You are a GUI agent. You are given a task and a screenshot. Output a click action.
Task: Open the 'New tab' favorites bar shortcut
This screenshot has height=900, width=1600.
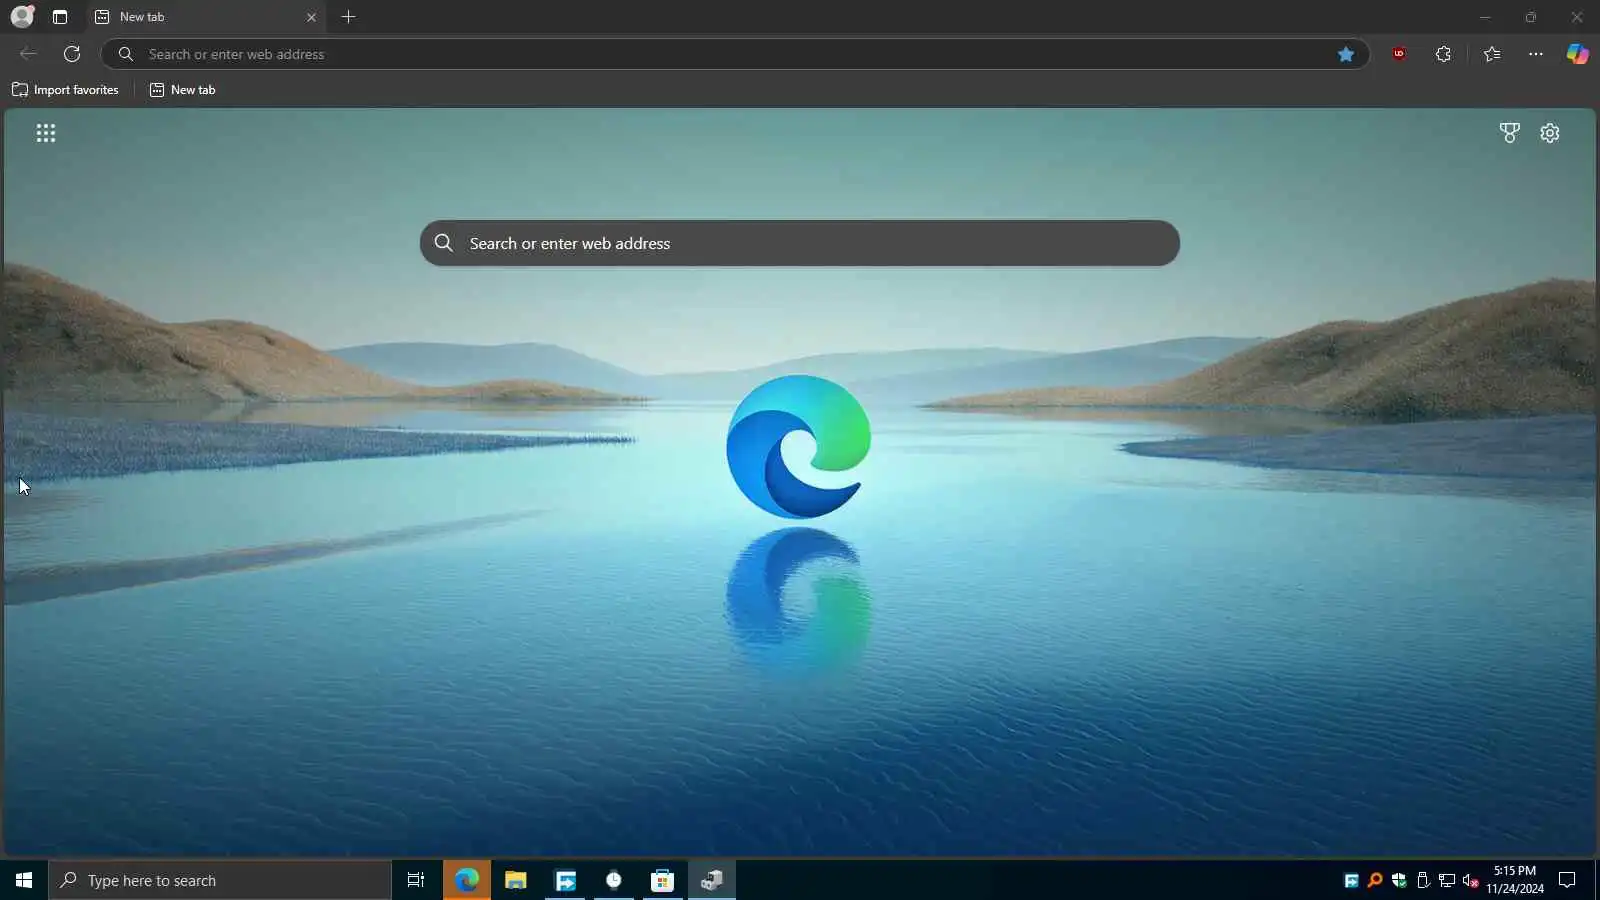click(x=182, y=90)
